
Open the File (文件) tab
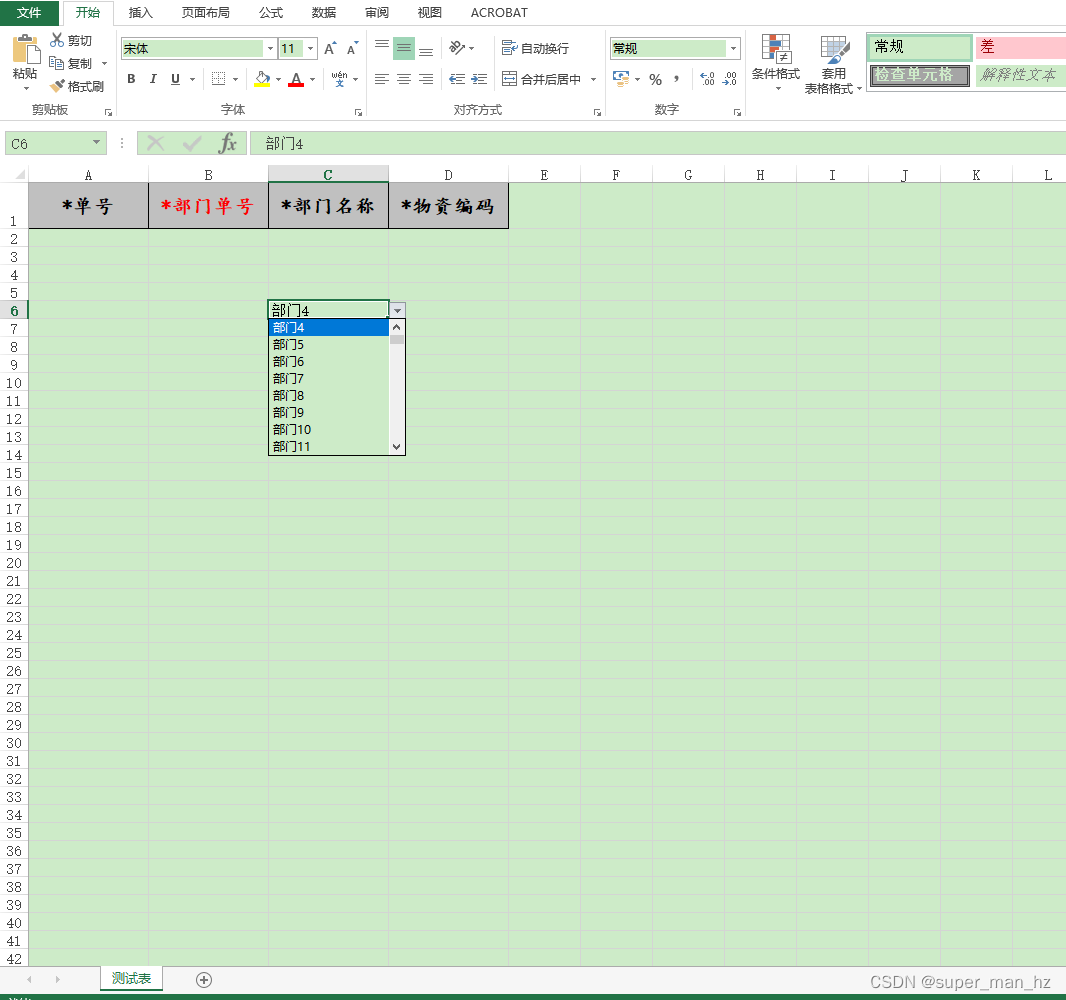tap(29, 13)
